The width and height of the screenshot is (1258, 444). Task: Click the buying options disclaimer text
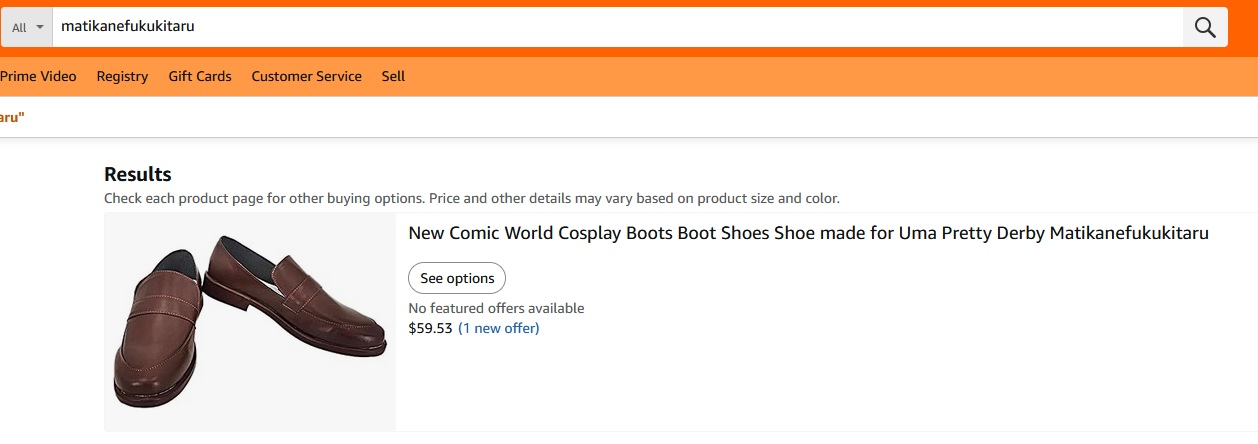(x=471, y=198)
